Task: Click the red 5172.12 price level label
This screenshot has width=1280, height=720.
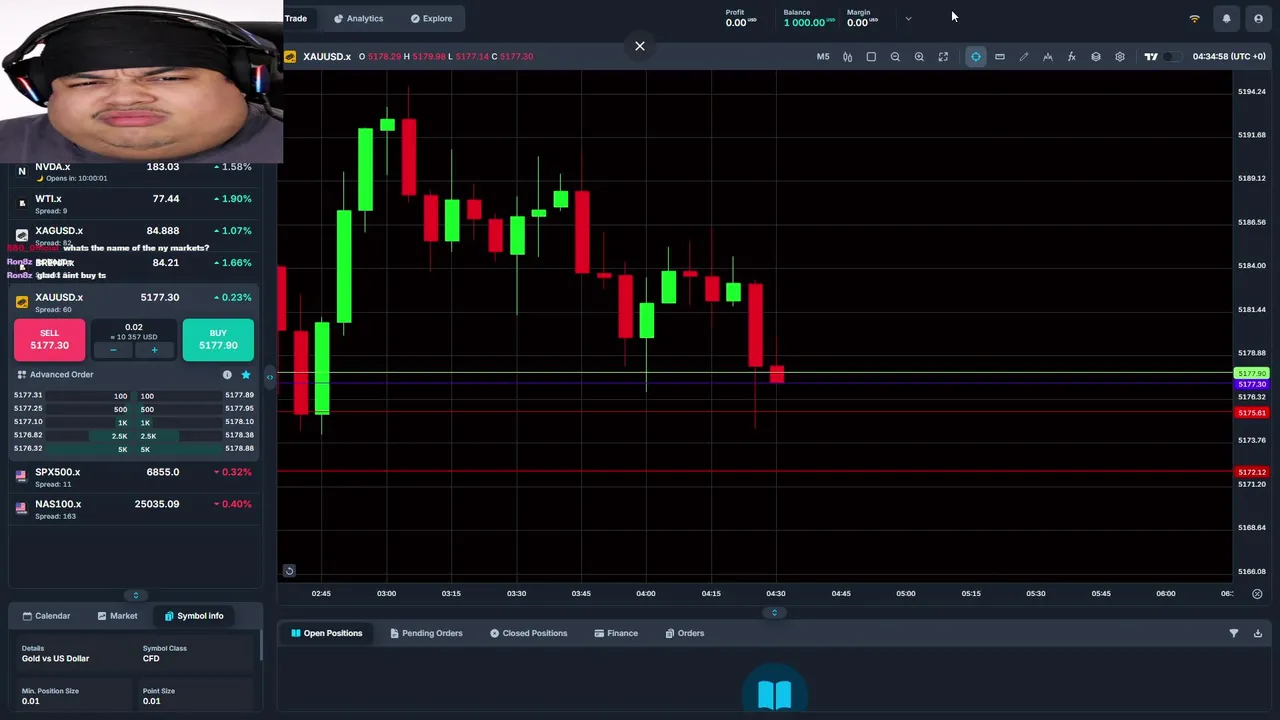Action: [x=1252, y=472]
